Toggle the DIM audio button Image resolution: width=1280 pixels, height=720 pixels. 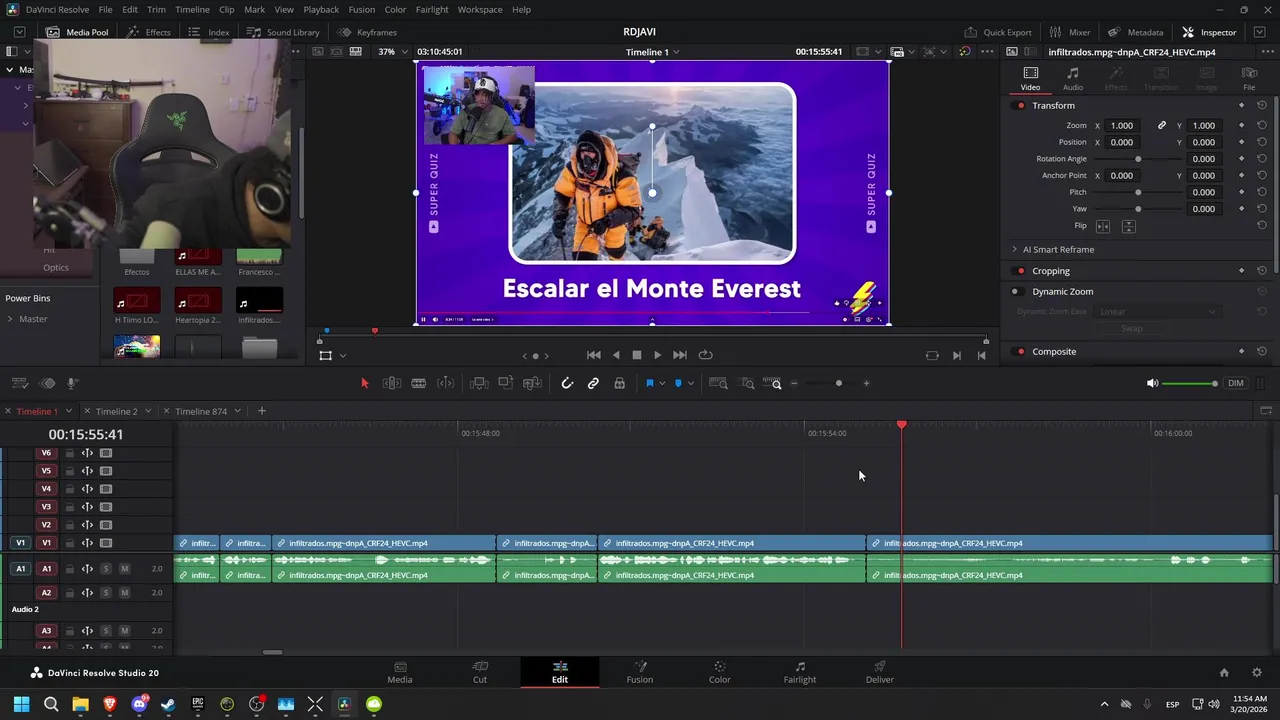[1236, 383]
